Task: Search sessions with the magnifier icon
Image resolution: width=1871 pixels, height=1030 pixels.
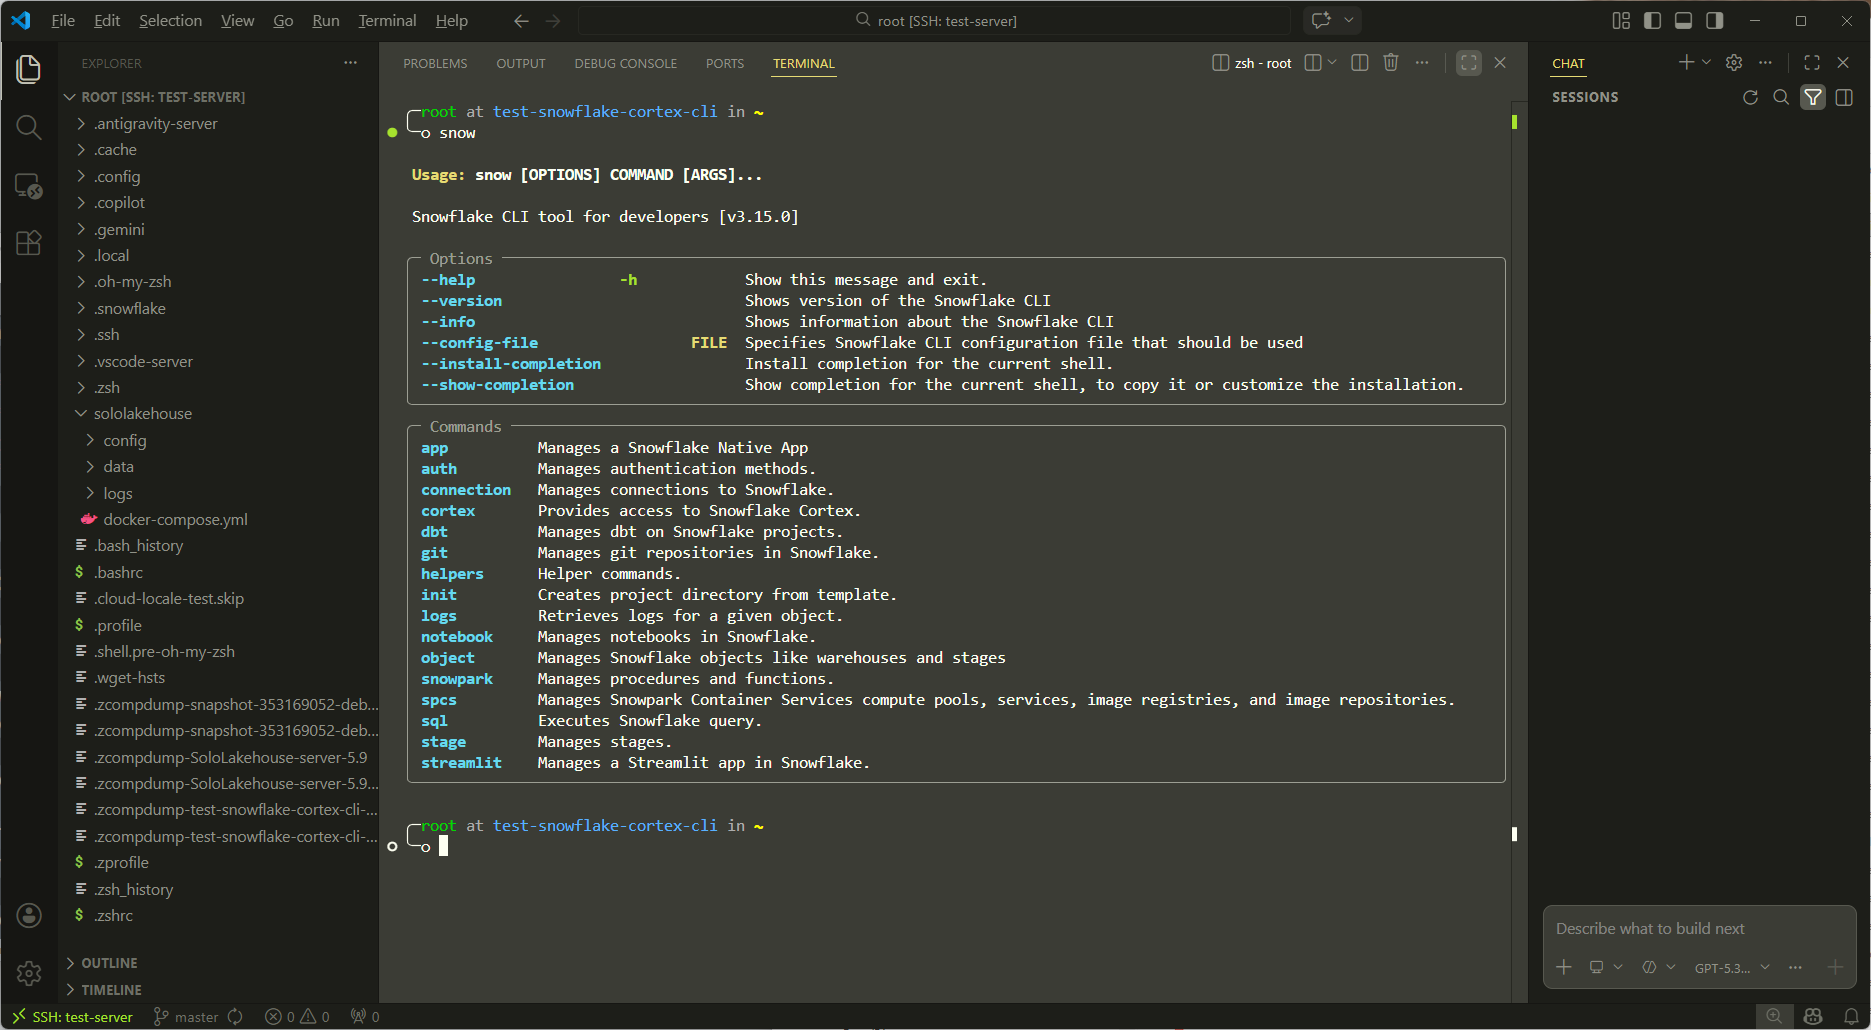Action: (x=1781, y=97)
